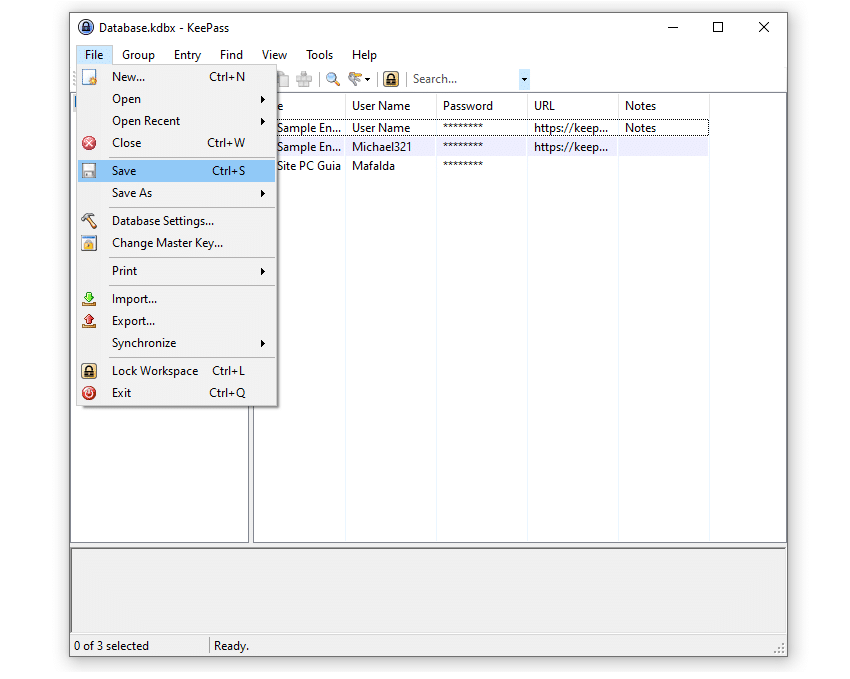Maximize the KeePass window
Image resolution: width=850 pixels, height=679 pixels.
point(718,27)
